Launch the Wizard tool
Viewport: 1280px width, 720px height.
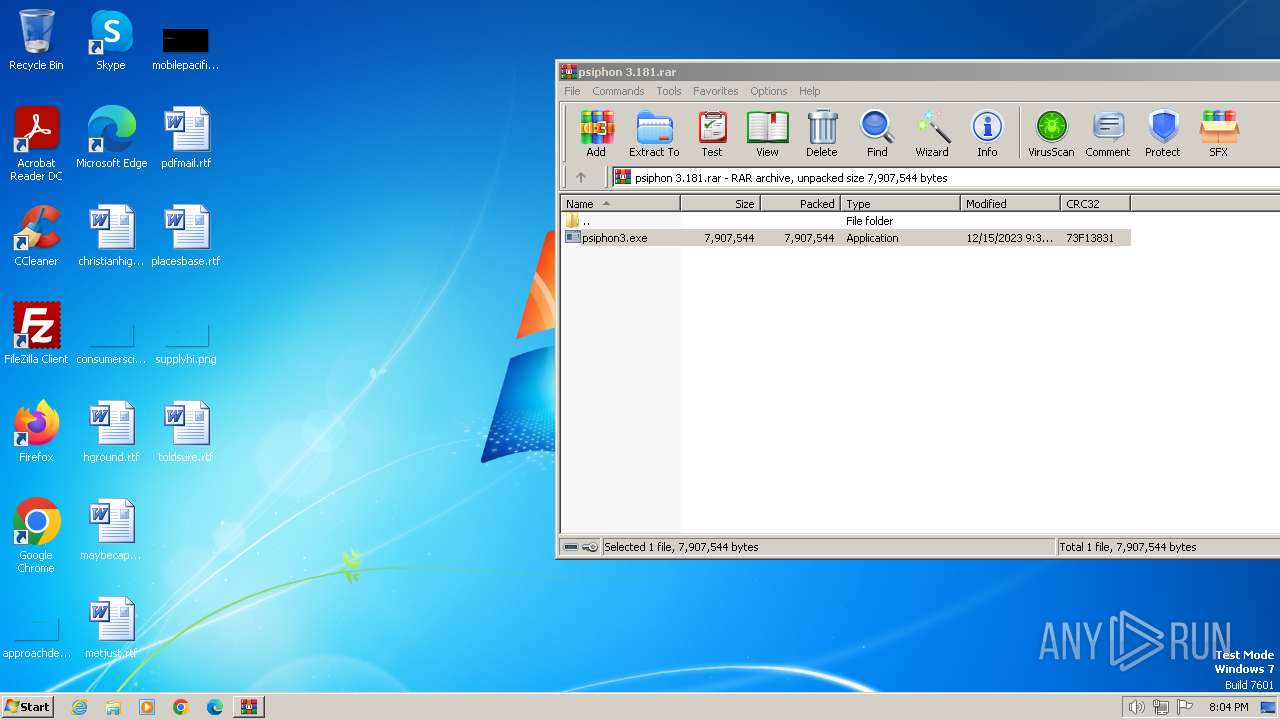tap(932, 134)
